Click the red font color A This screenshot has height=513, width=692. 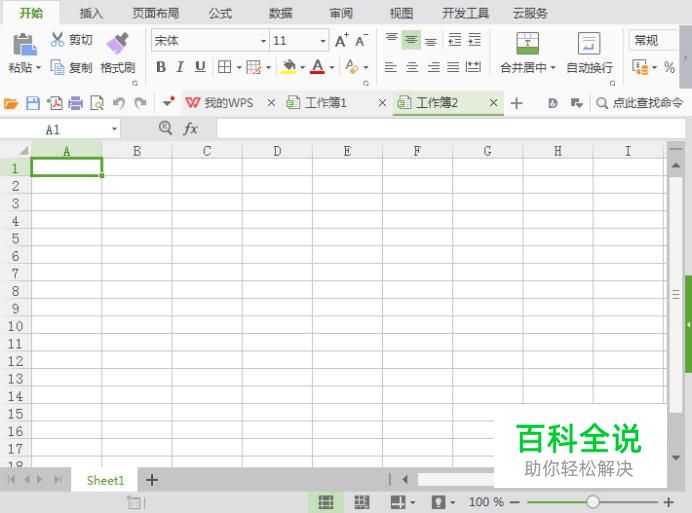point(317,67)
